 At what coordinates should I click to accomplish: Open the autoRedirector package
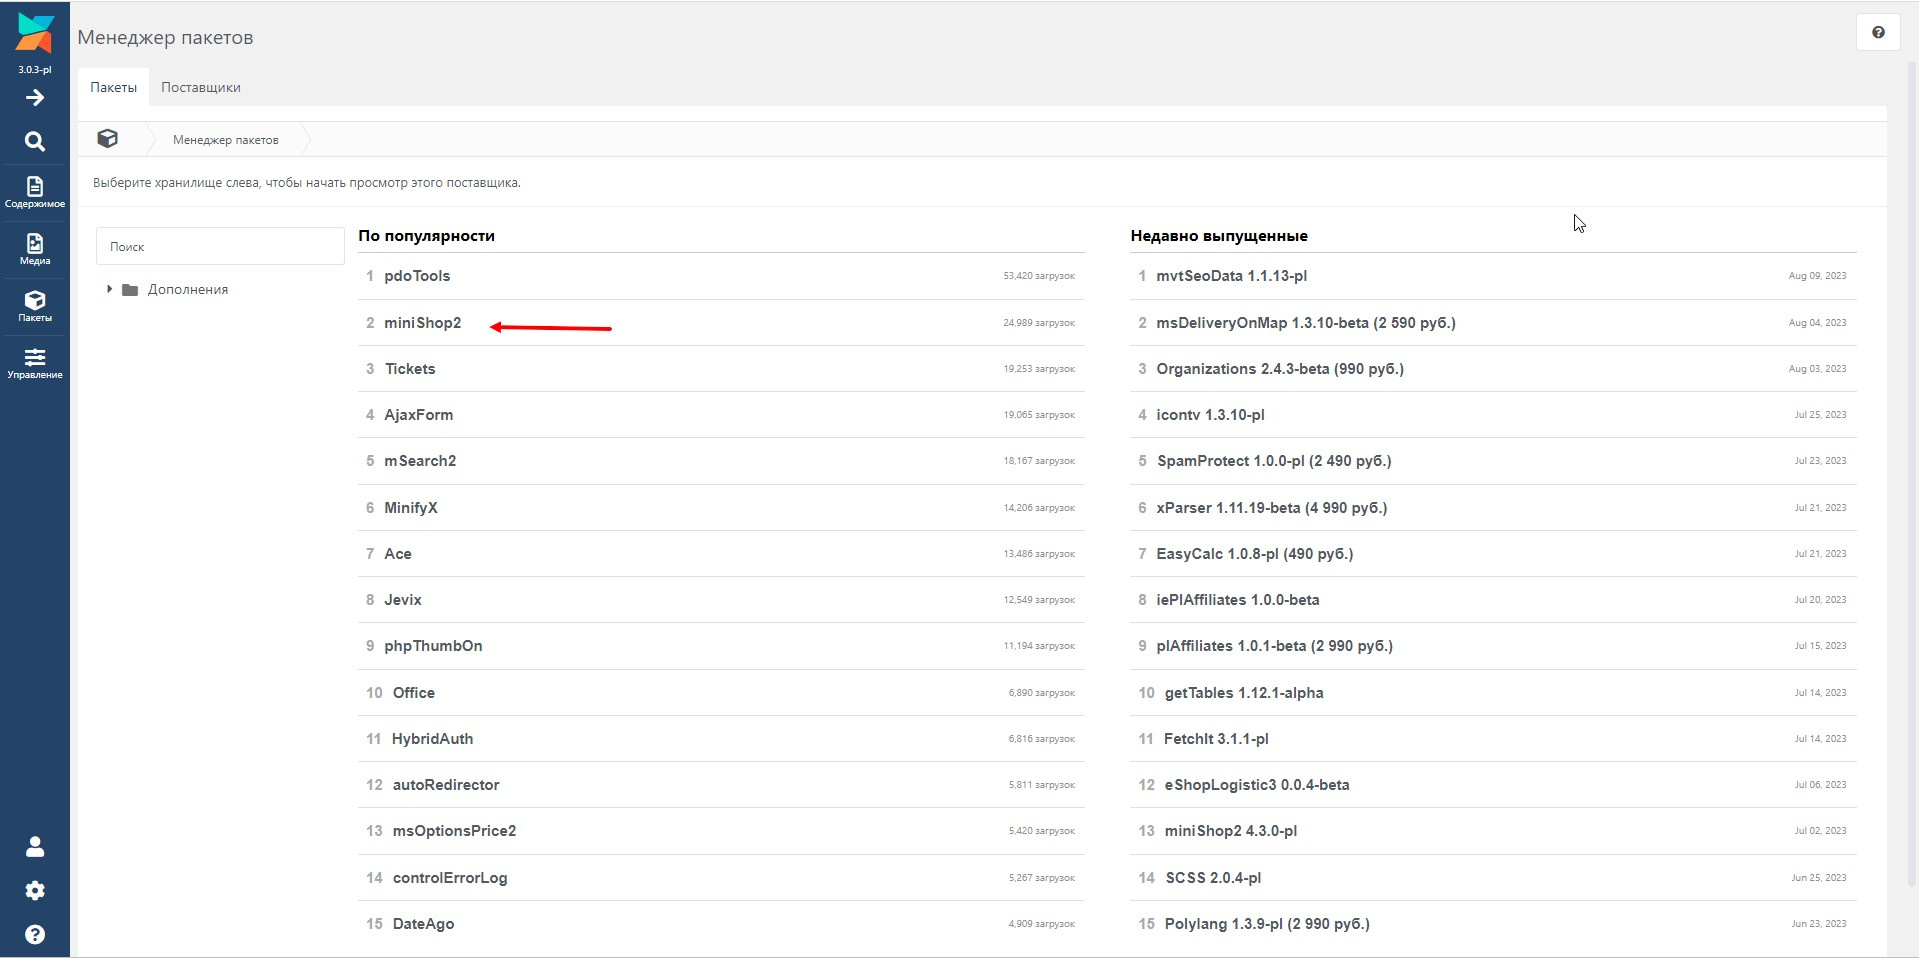point(446,785)
